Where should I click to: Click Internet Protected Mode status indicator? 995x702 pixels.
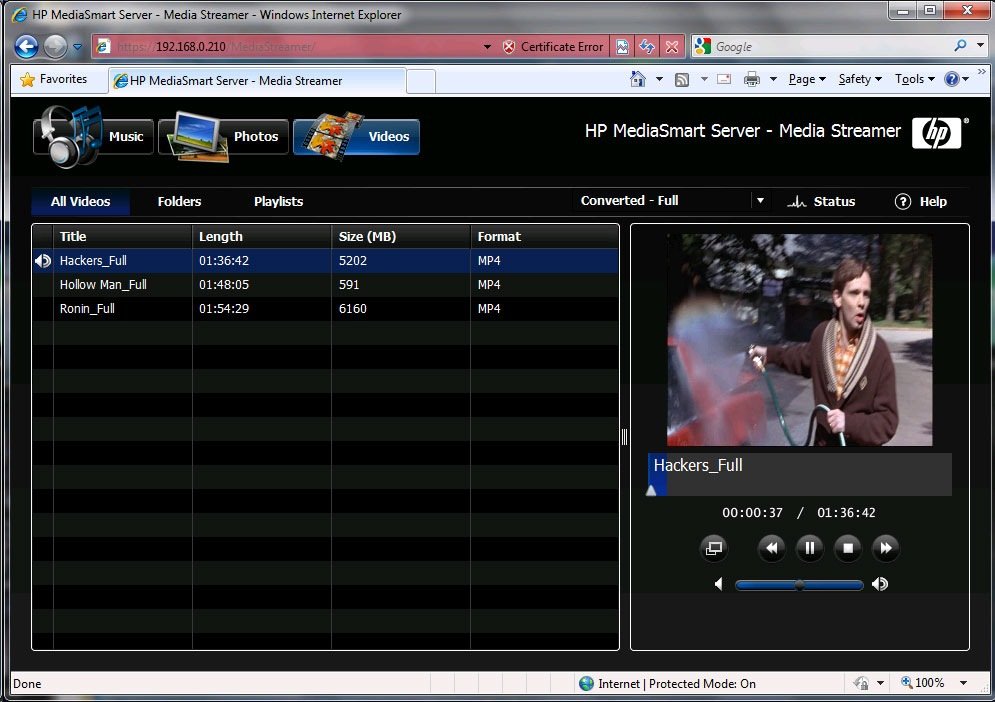click(x=668, y=684)
